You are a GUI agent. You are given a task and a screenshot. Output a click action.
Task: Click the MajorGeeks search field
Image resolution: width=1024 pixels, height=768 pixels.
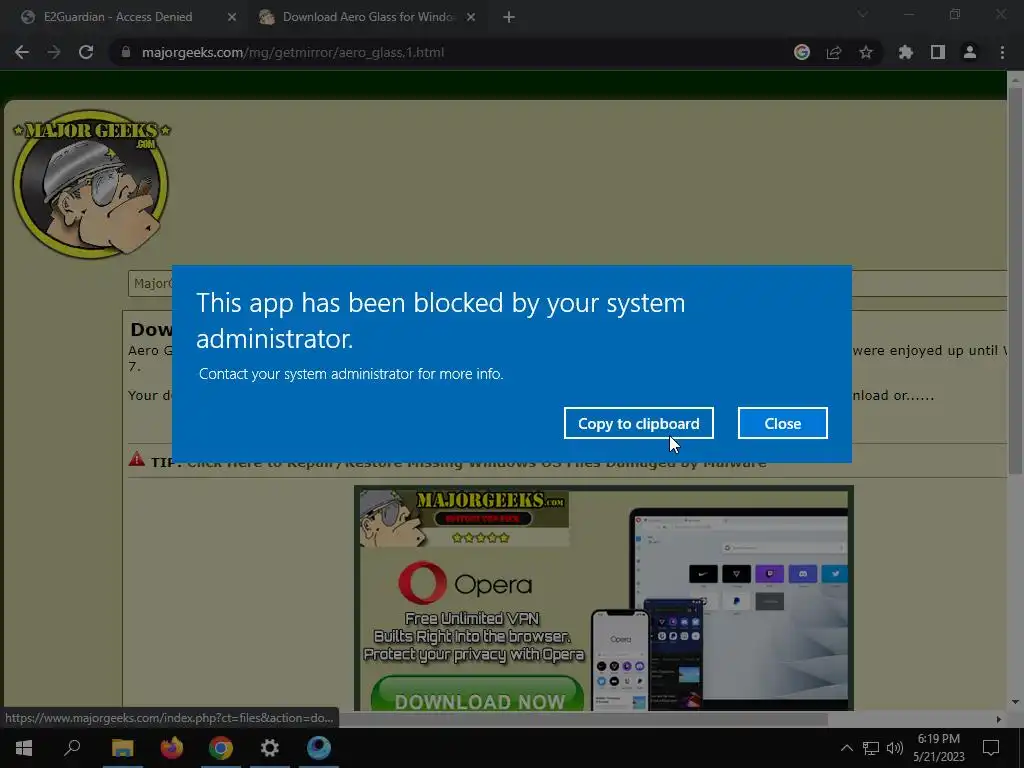click(567, 283)
